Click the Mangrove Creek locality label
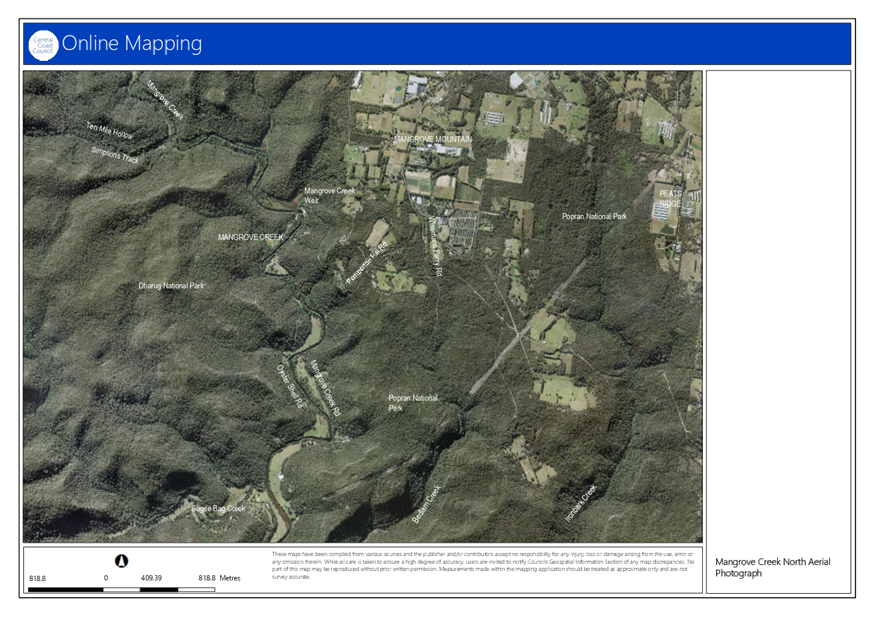 pos(252,237)
